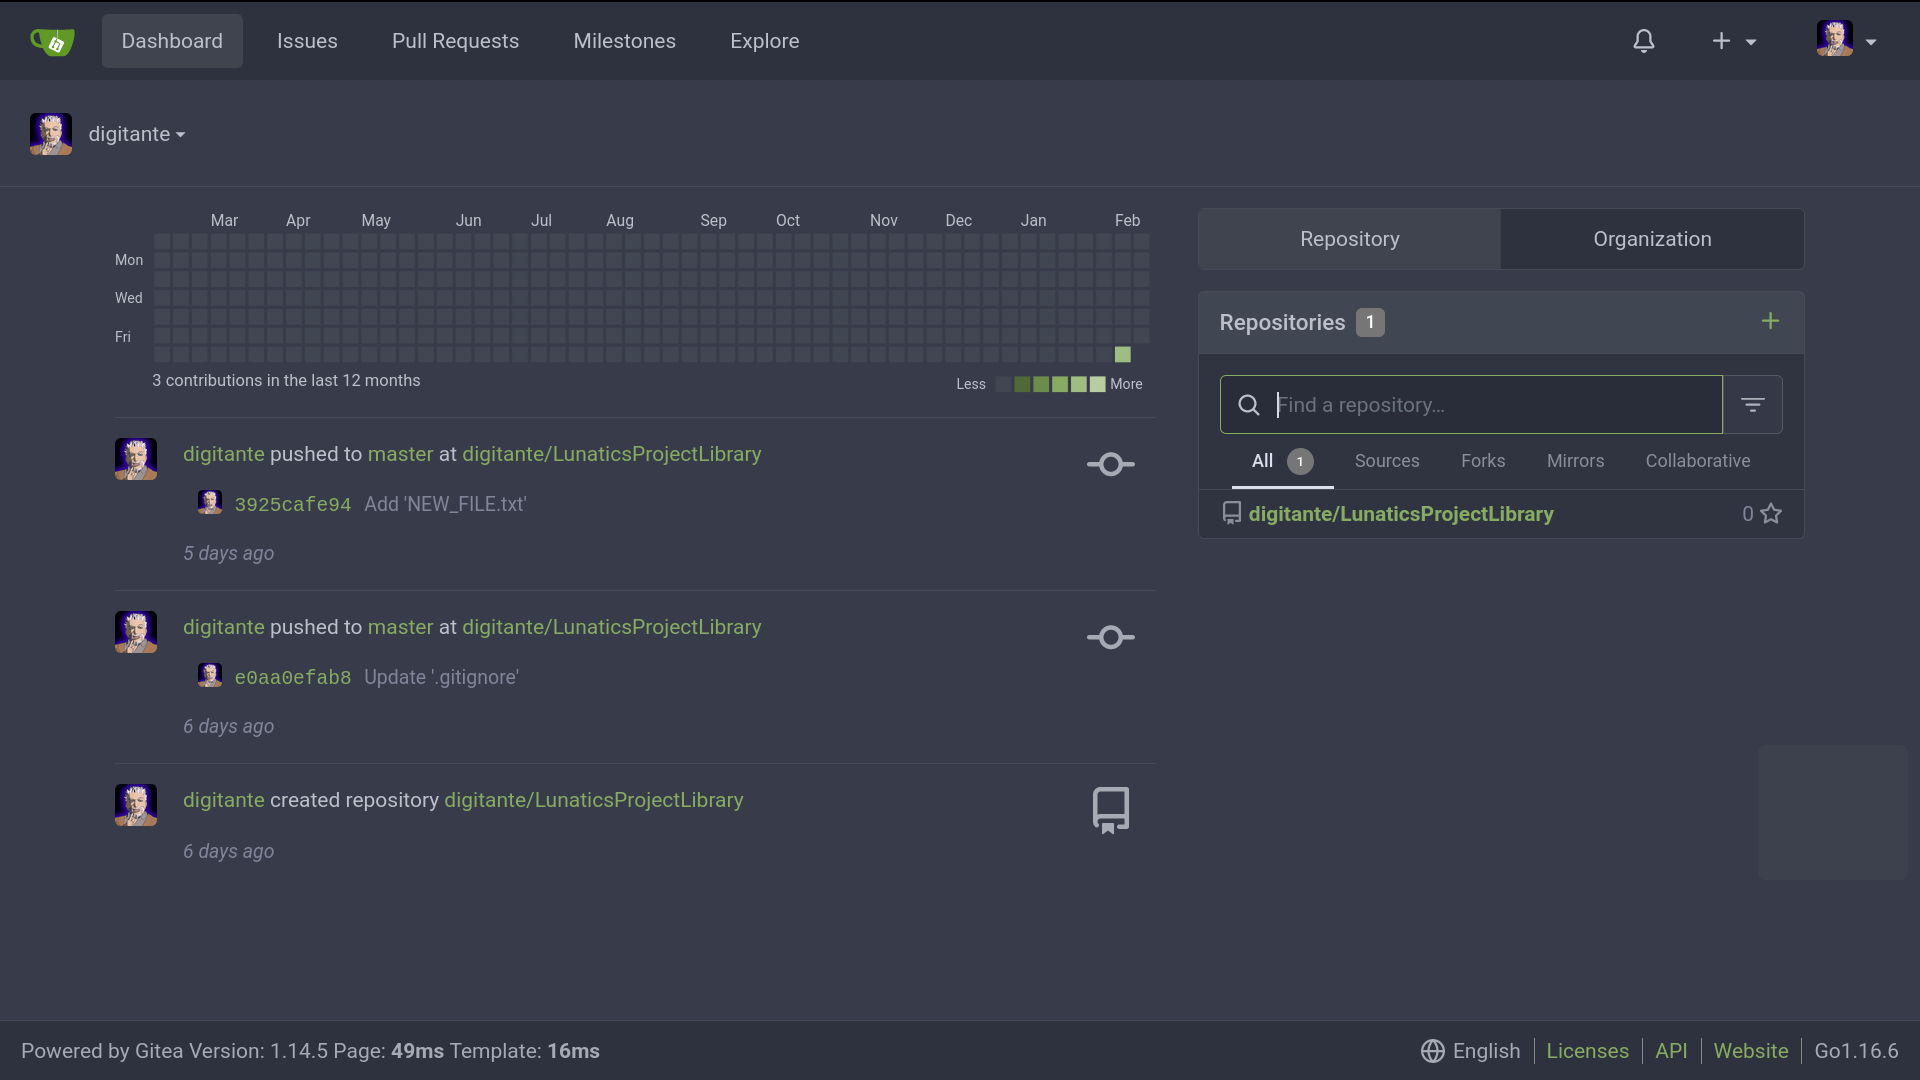Click the repository icon beside created repository entry

point(1110,810)
